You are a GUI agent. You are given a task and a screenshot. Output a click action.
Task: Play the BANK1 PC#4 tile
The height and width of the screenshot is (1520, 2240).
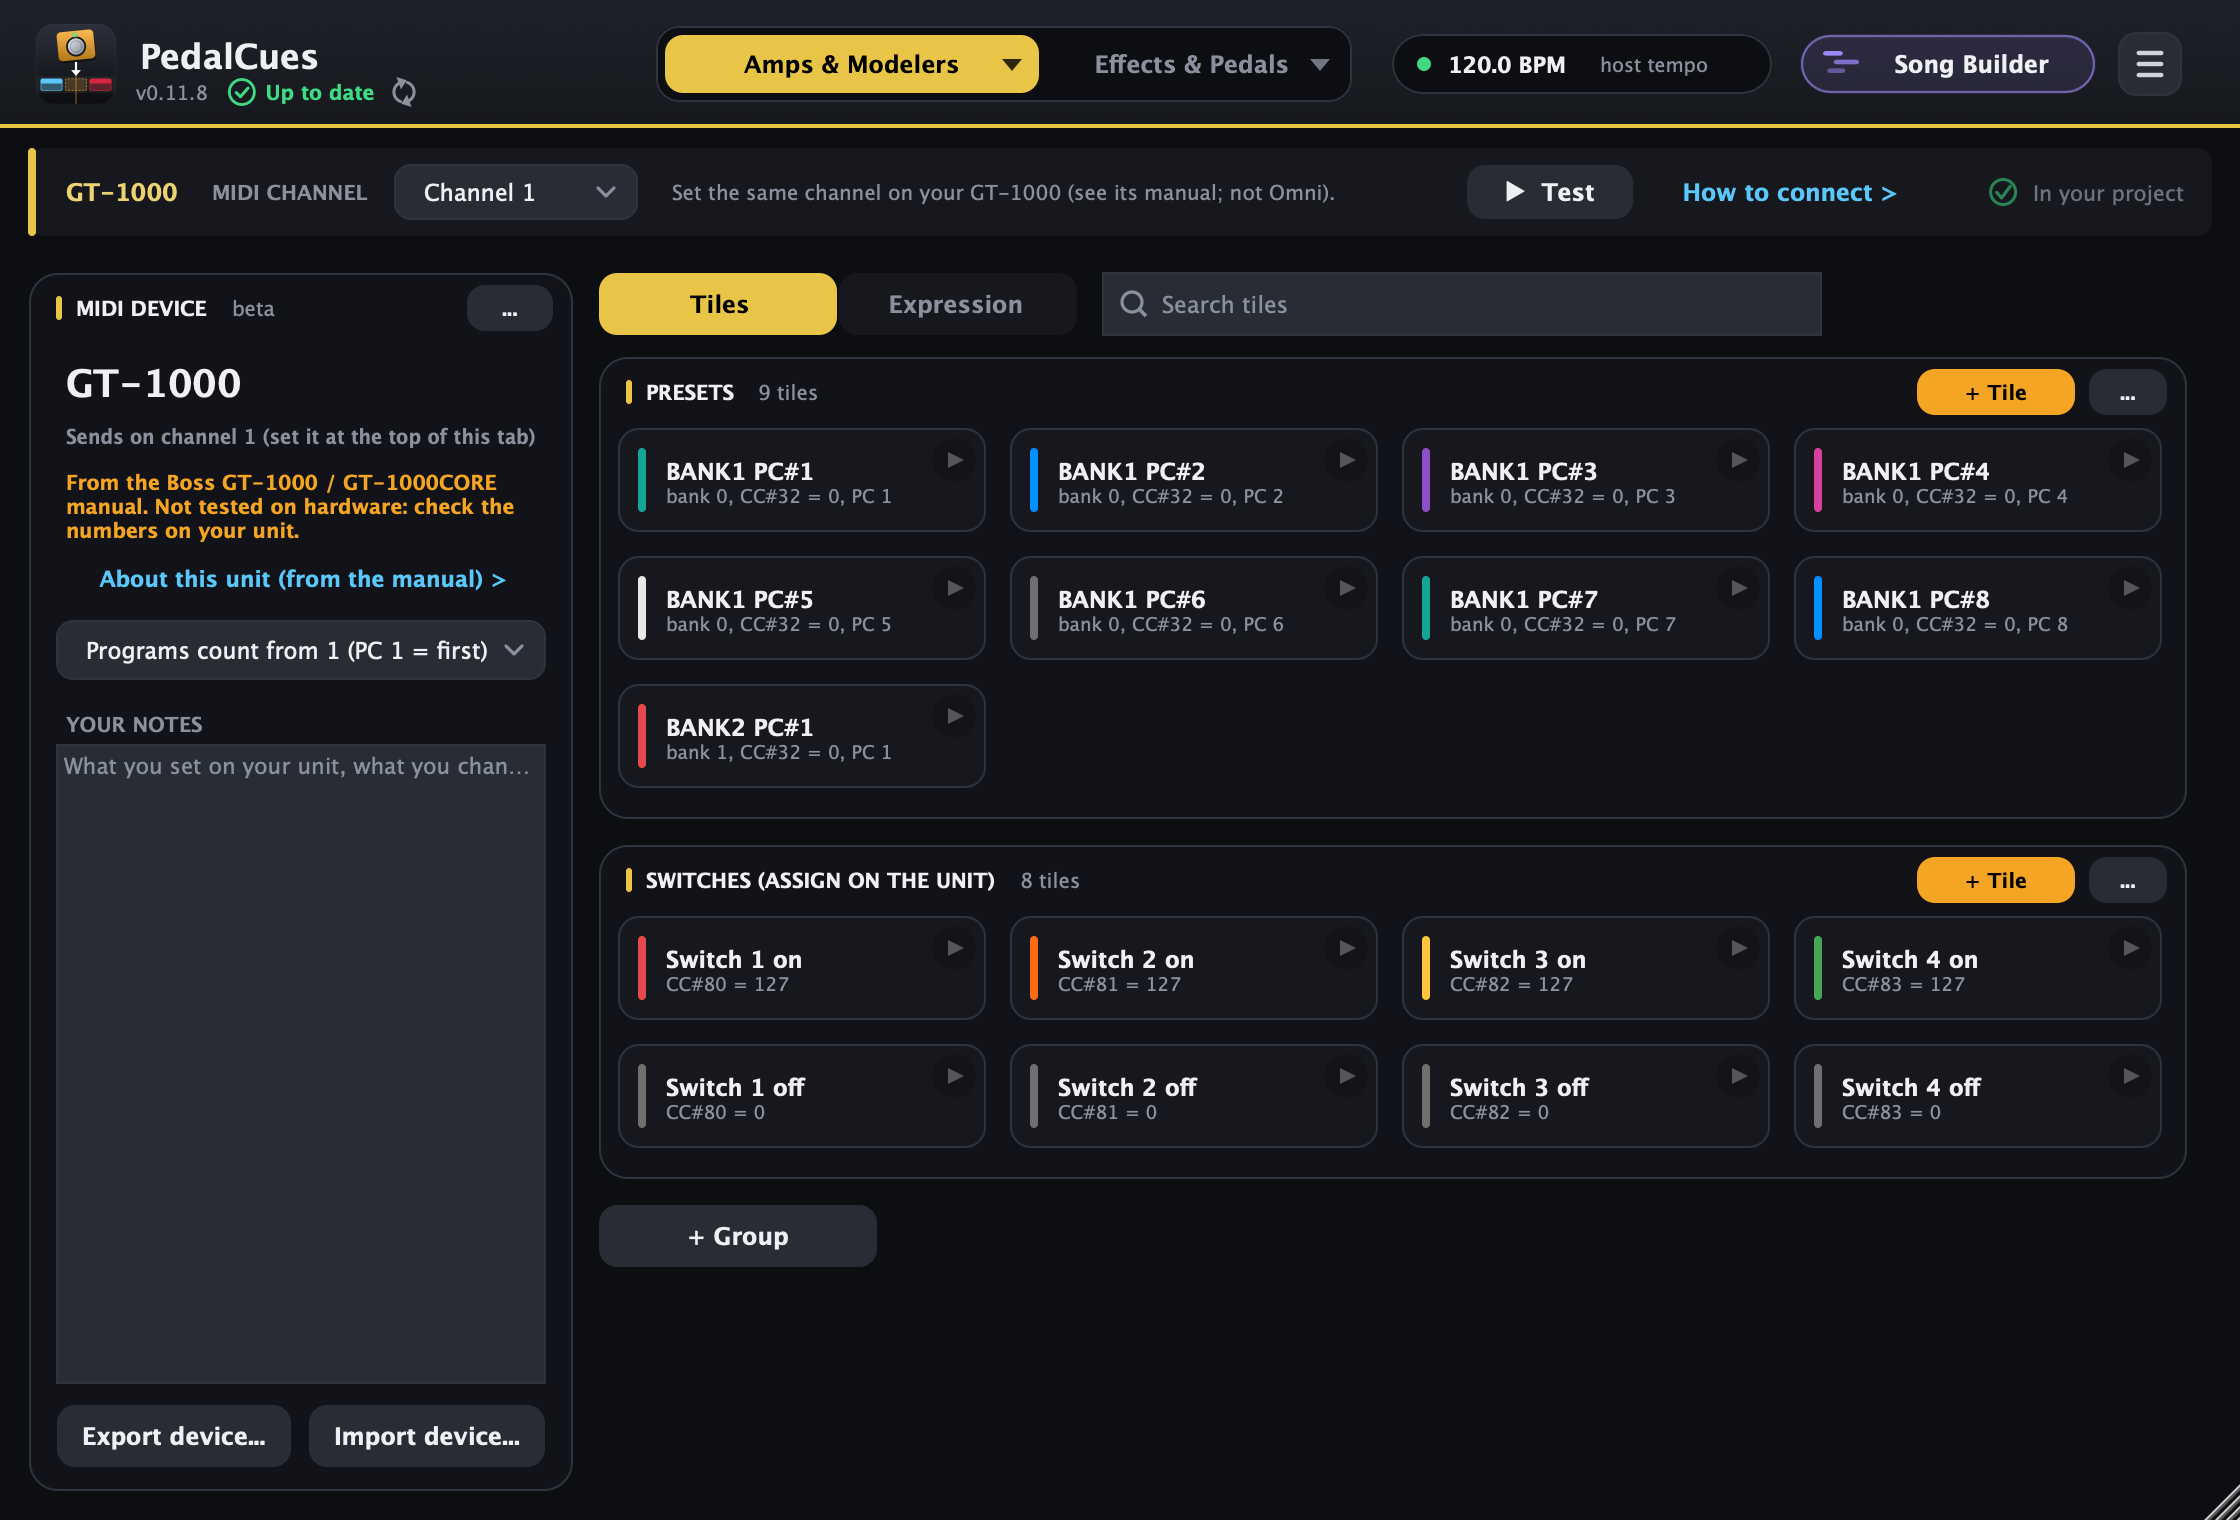click(x=2131, y=460)
